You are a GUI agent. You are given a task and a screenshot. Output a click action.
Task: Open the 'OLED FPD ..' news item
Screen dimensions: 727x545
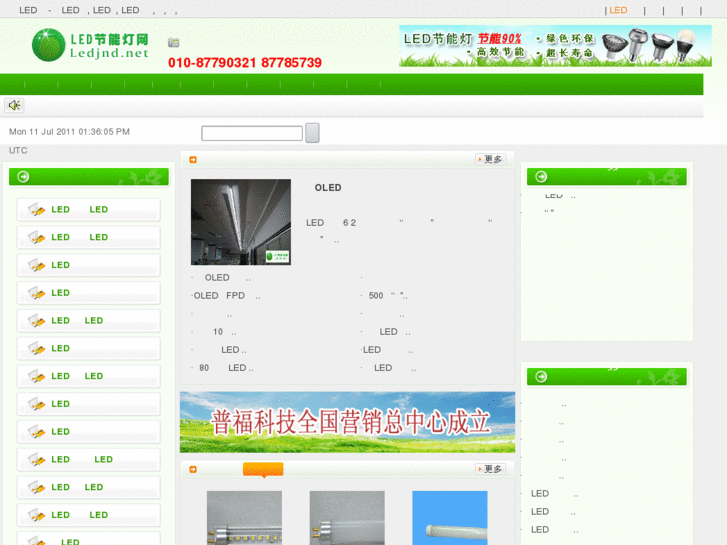click(227, 295)
